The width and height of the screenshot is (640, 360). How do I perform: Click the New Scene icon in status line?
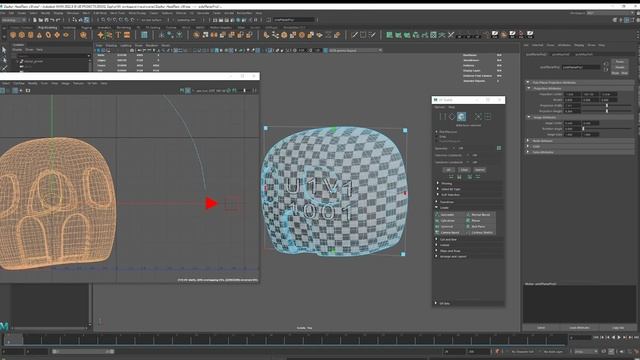point(35,20)
